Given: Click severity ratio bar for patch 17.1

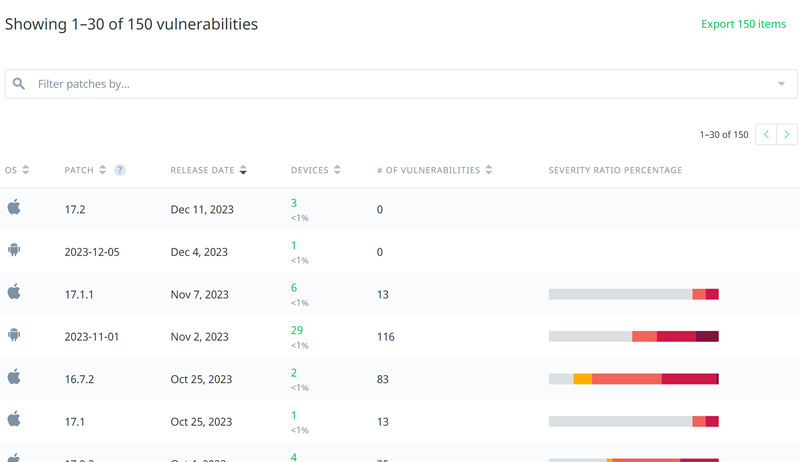Looking at the screenshot, I should pos(634,421).
